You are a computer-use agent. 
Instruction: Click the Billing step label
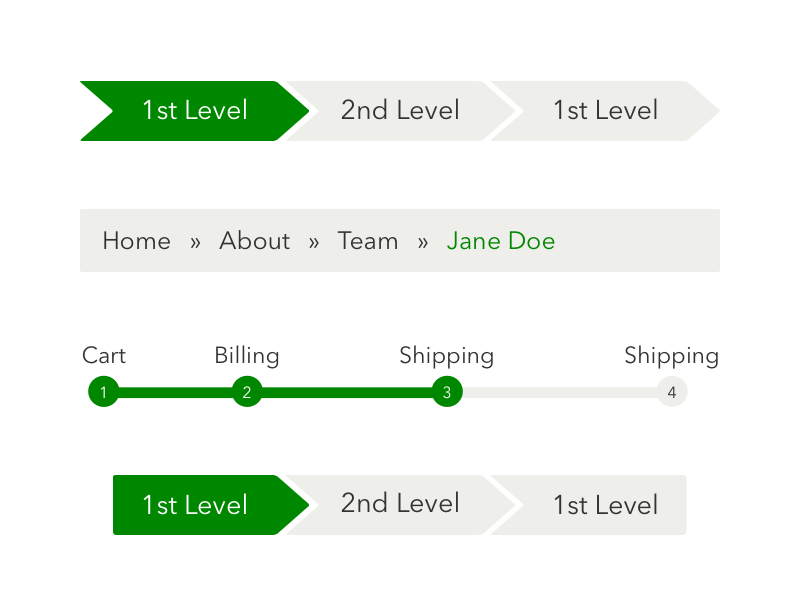[247, 356]
